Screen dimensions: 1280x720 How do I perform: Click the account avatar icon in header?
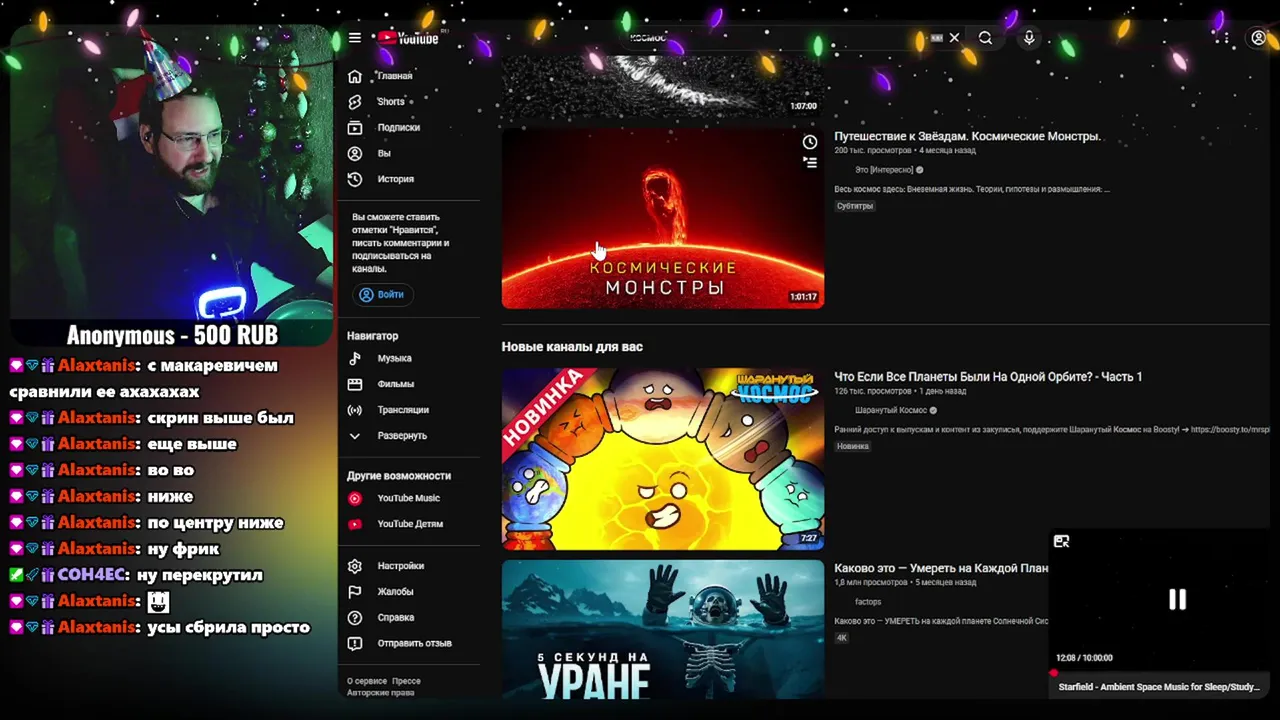tap(1259, 38)
